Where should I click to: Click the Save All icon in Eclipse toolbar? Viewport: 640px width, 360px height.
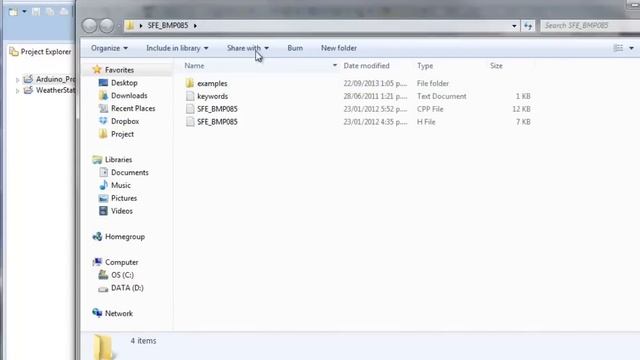tap(50, 12)
